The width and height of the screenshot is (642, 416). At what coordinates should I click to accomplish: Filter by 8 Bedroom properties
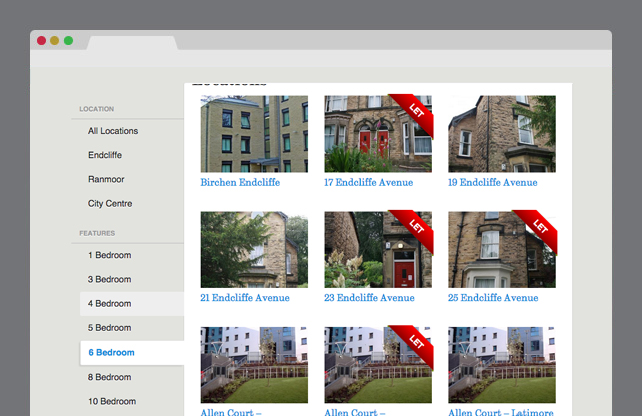click(x=110, y=377)
